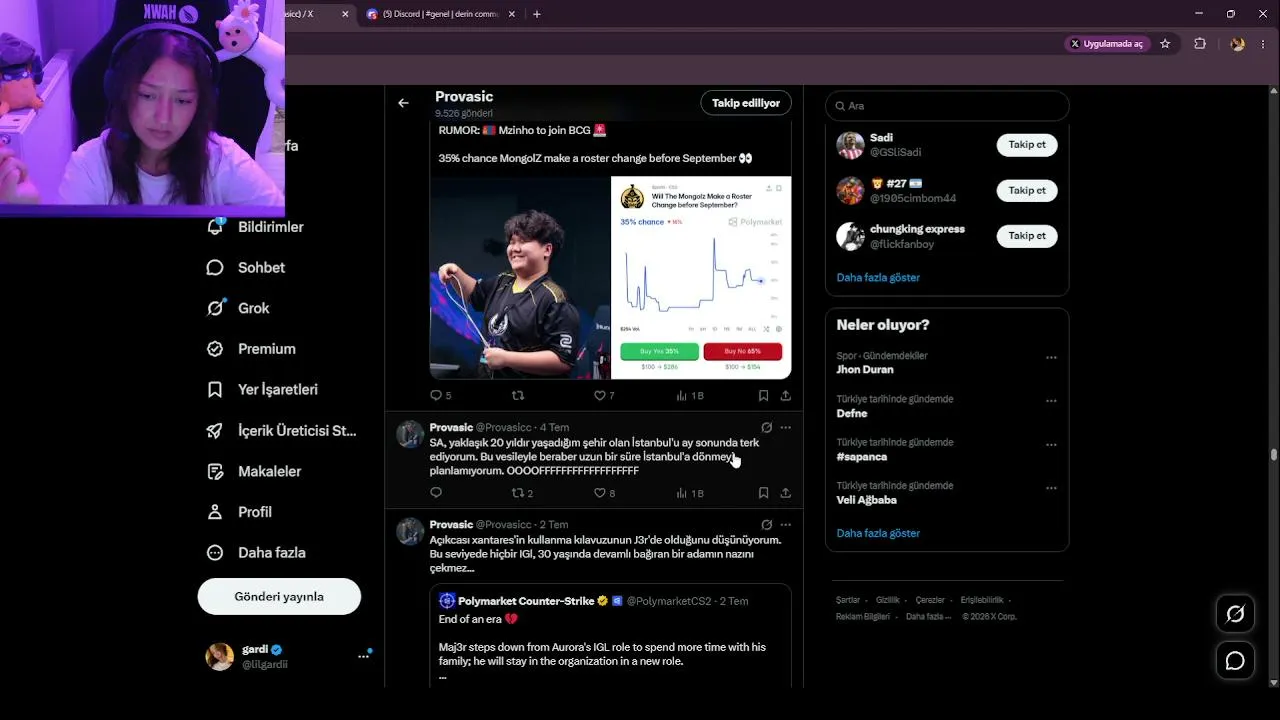Go to Makaleler in the sidebar

pos(254,471)
